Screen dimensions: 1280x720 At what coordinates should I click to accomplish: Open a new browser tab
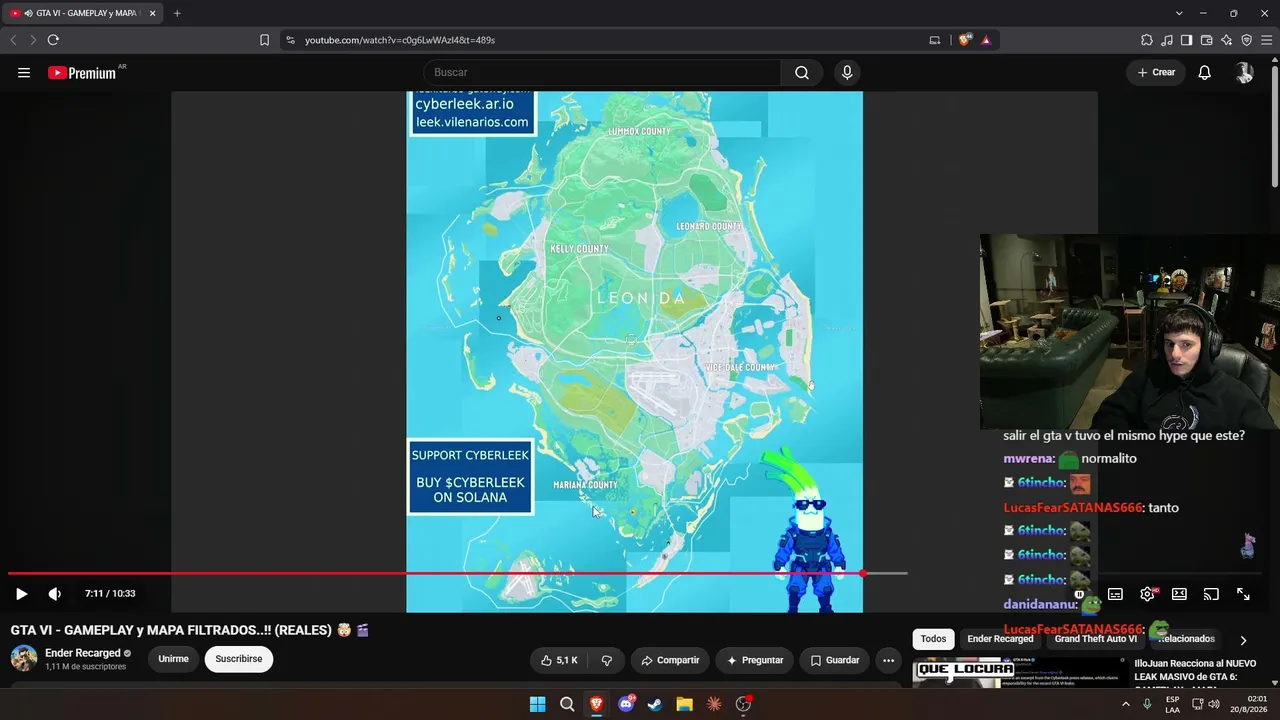pos(177,13)
